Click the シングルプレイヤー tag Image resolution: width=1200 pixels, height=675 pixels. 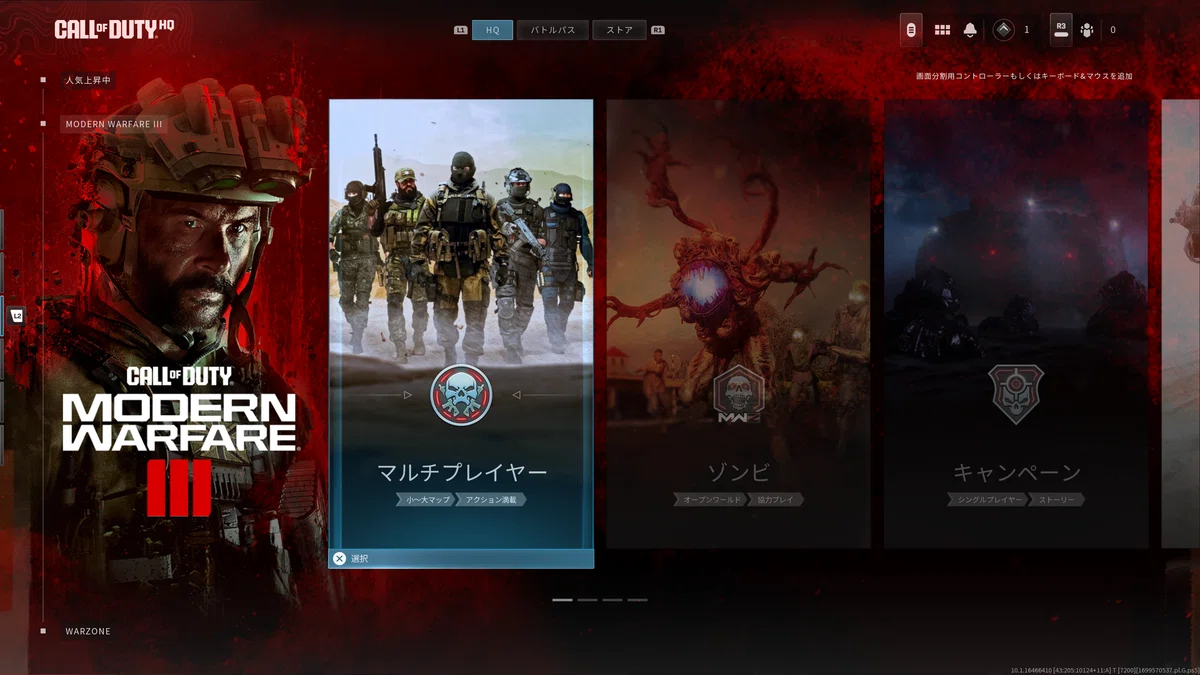pyautogui.click(x=990, y=499)
